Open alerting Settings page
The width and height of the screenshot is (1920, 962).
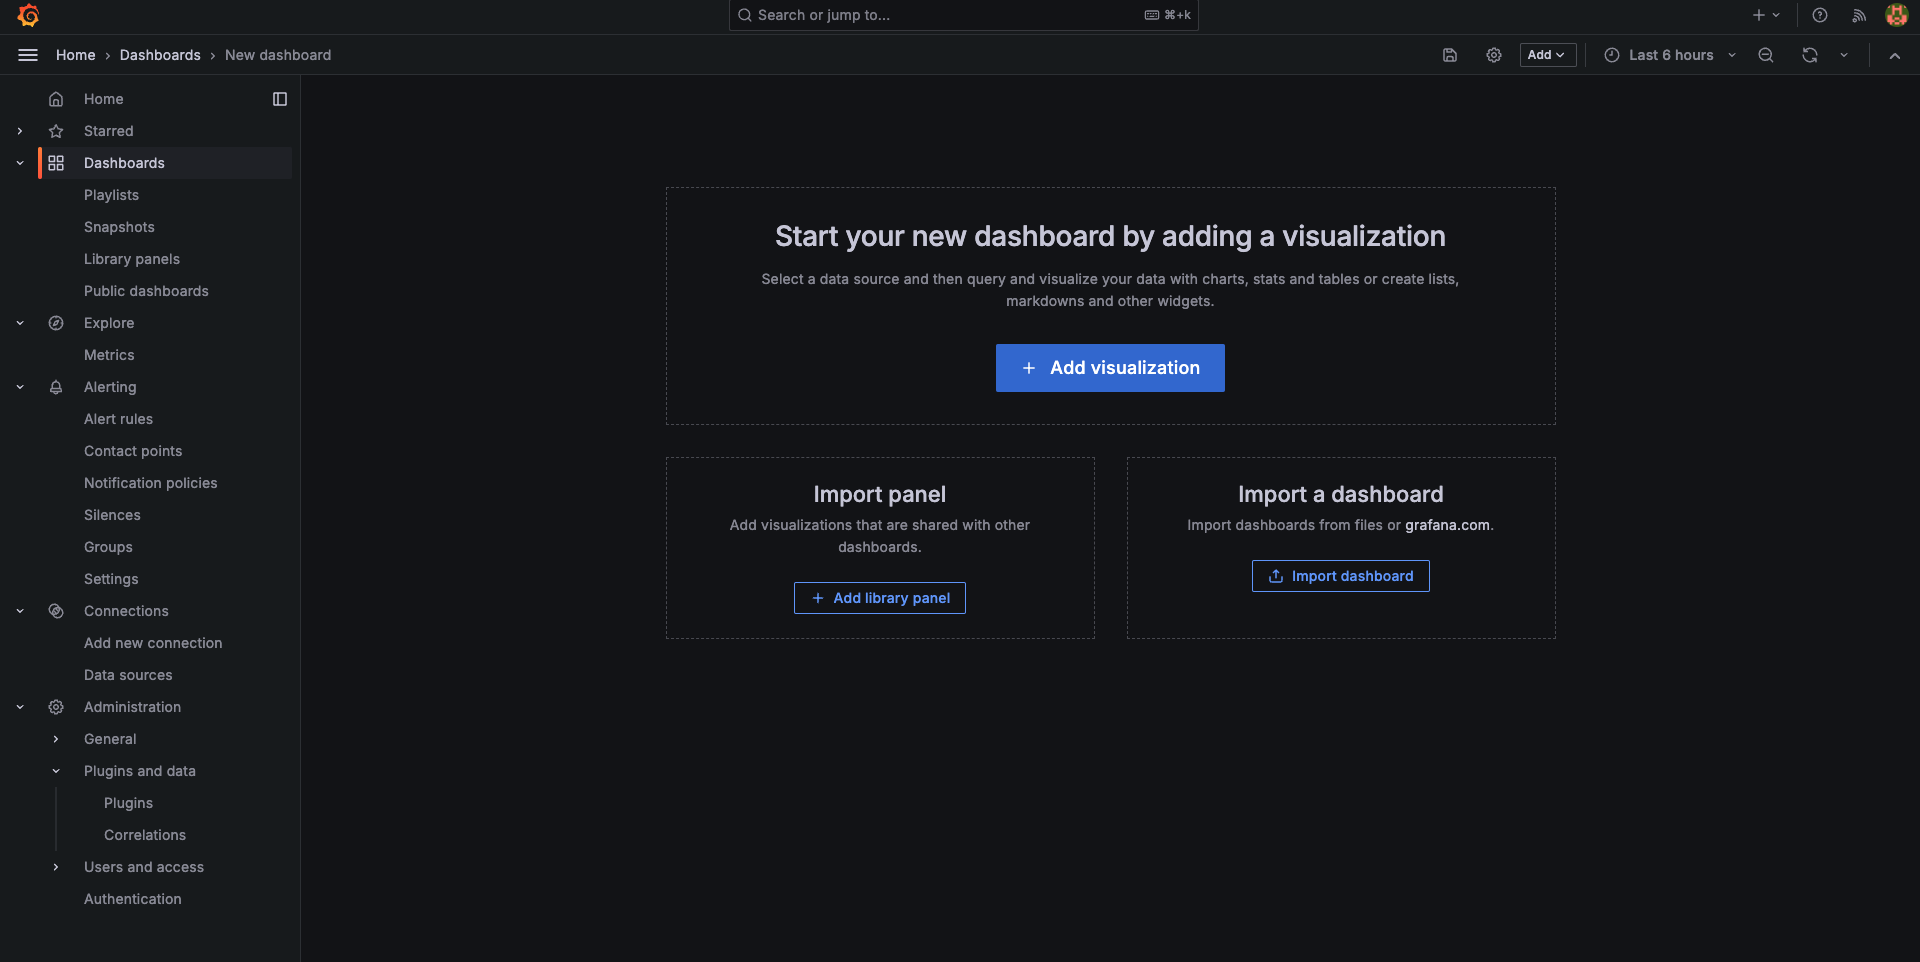click(x=111, y=579)
